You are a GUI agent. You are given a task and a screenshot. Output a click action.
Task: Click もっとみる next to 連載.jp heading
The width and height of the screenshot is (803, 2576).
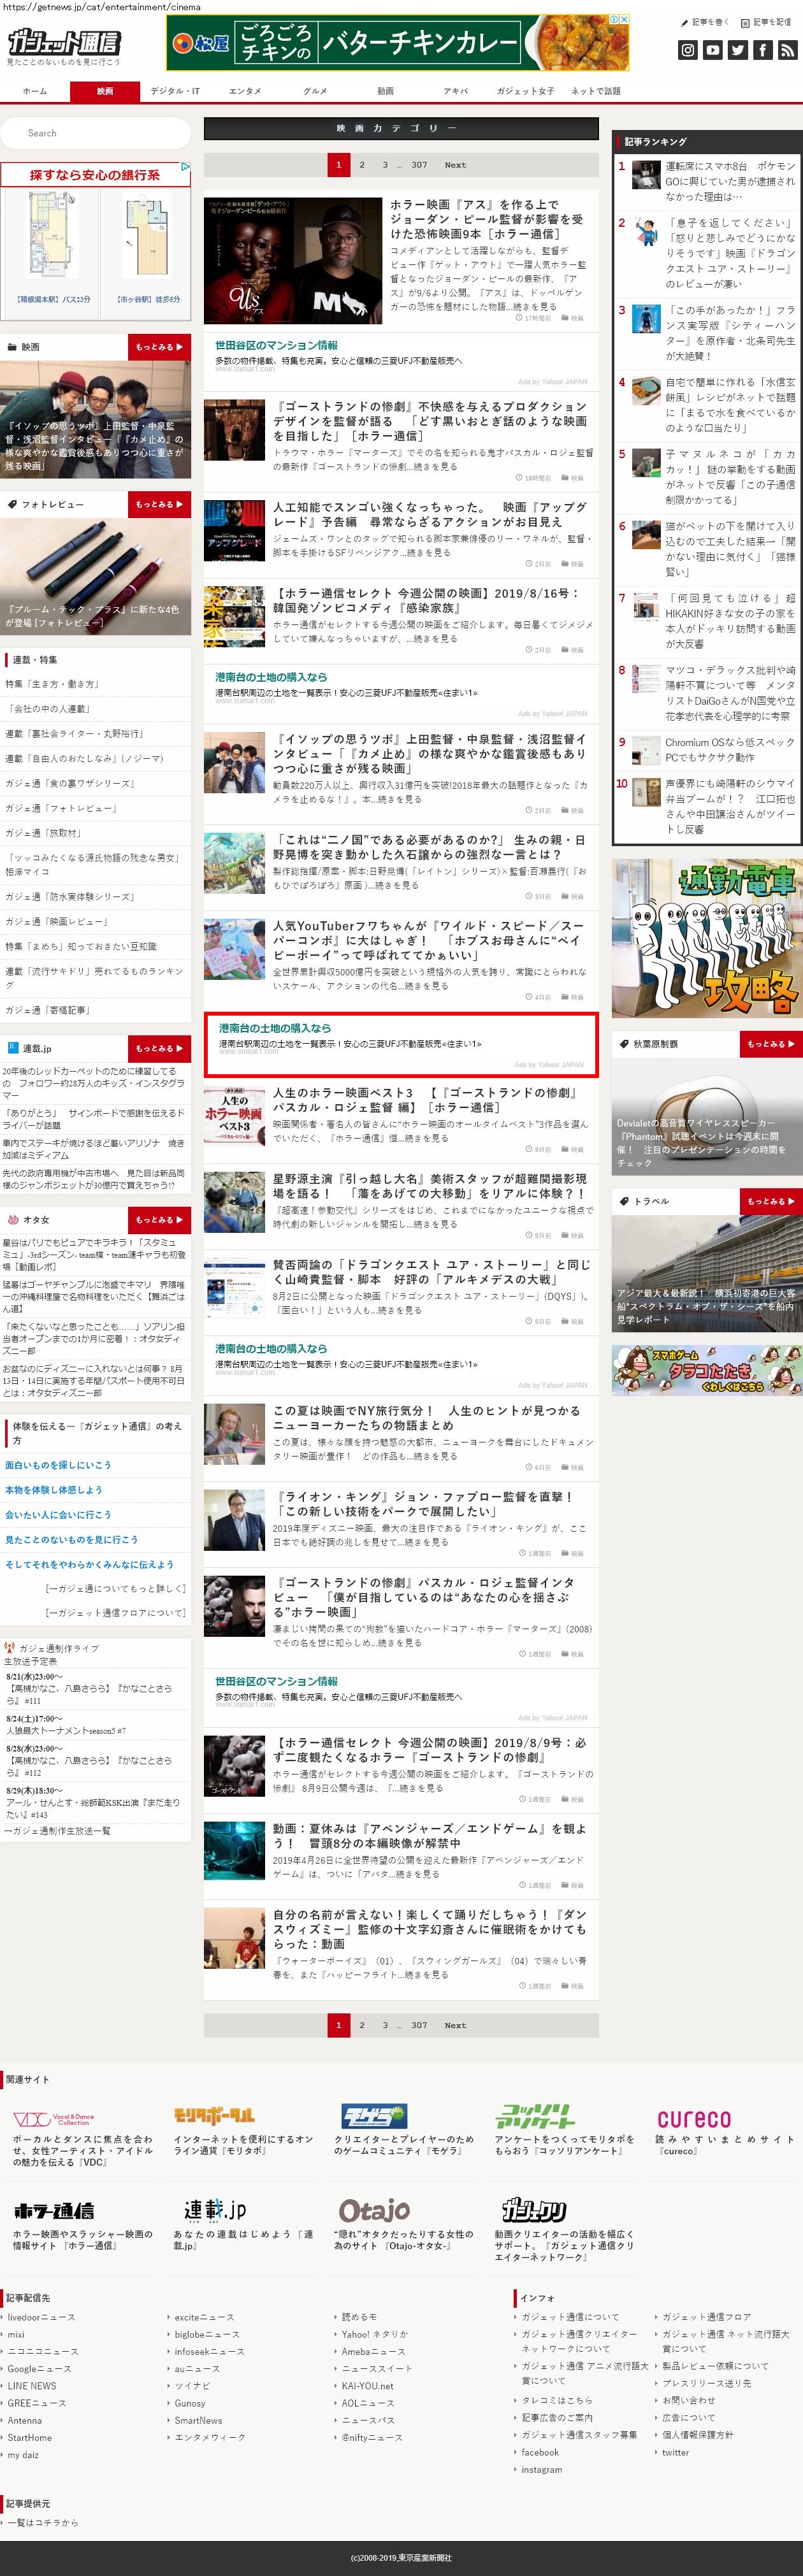tap(159, 1048)
